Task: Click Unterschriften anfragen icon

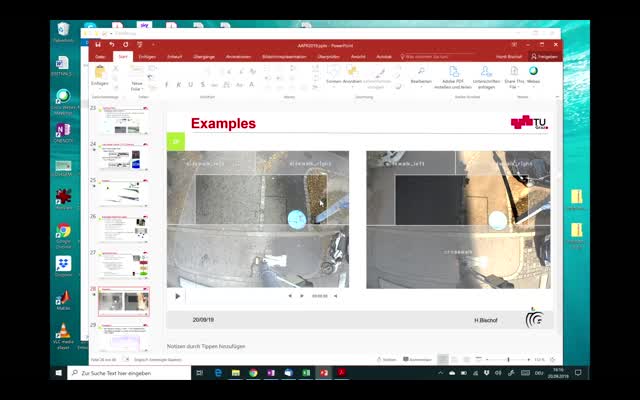Action: [x=486, y=78]
